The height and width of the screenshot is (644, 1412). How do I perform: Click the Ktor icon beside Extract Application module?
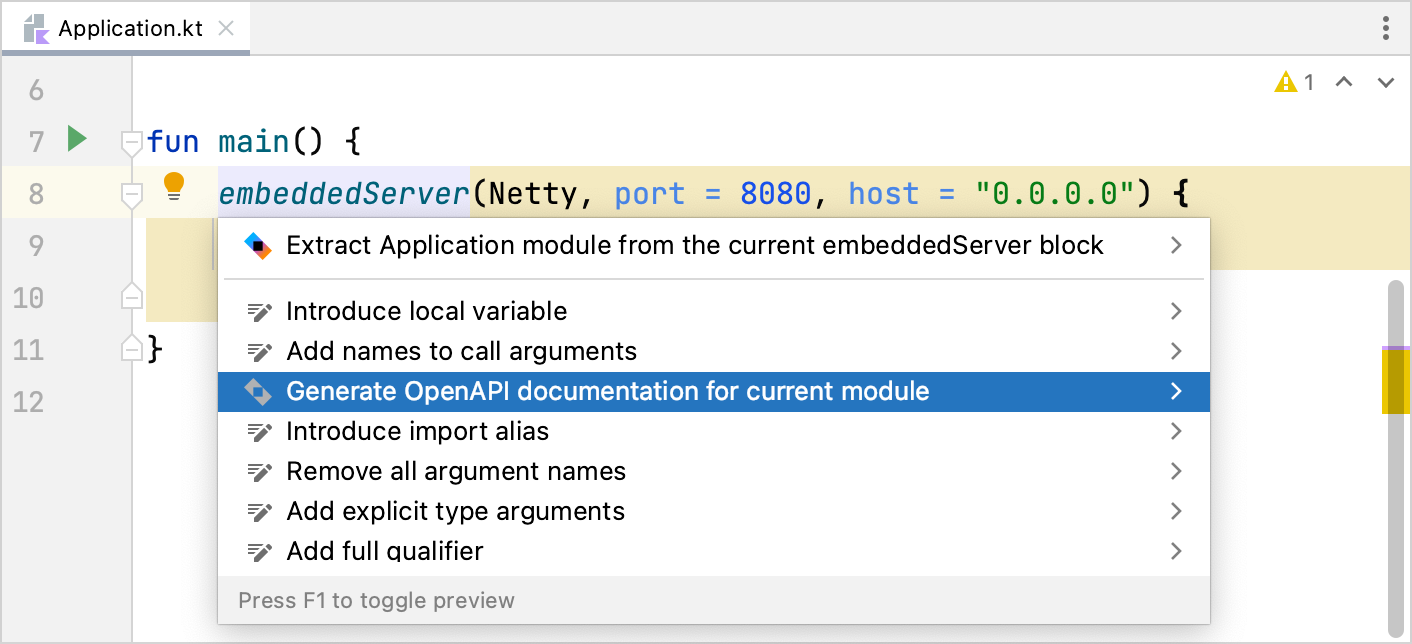[258, 245]
